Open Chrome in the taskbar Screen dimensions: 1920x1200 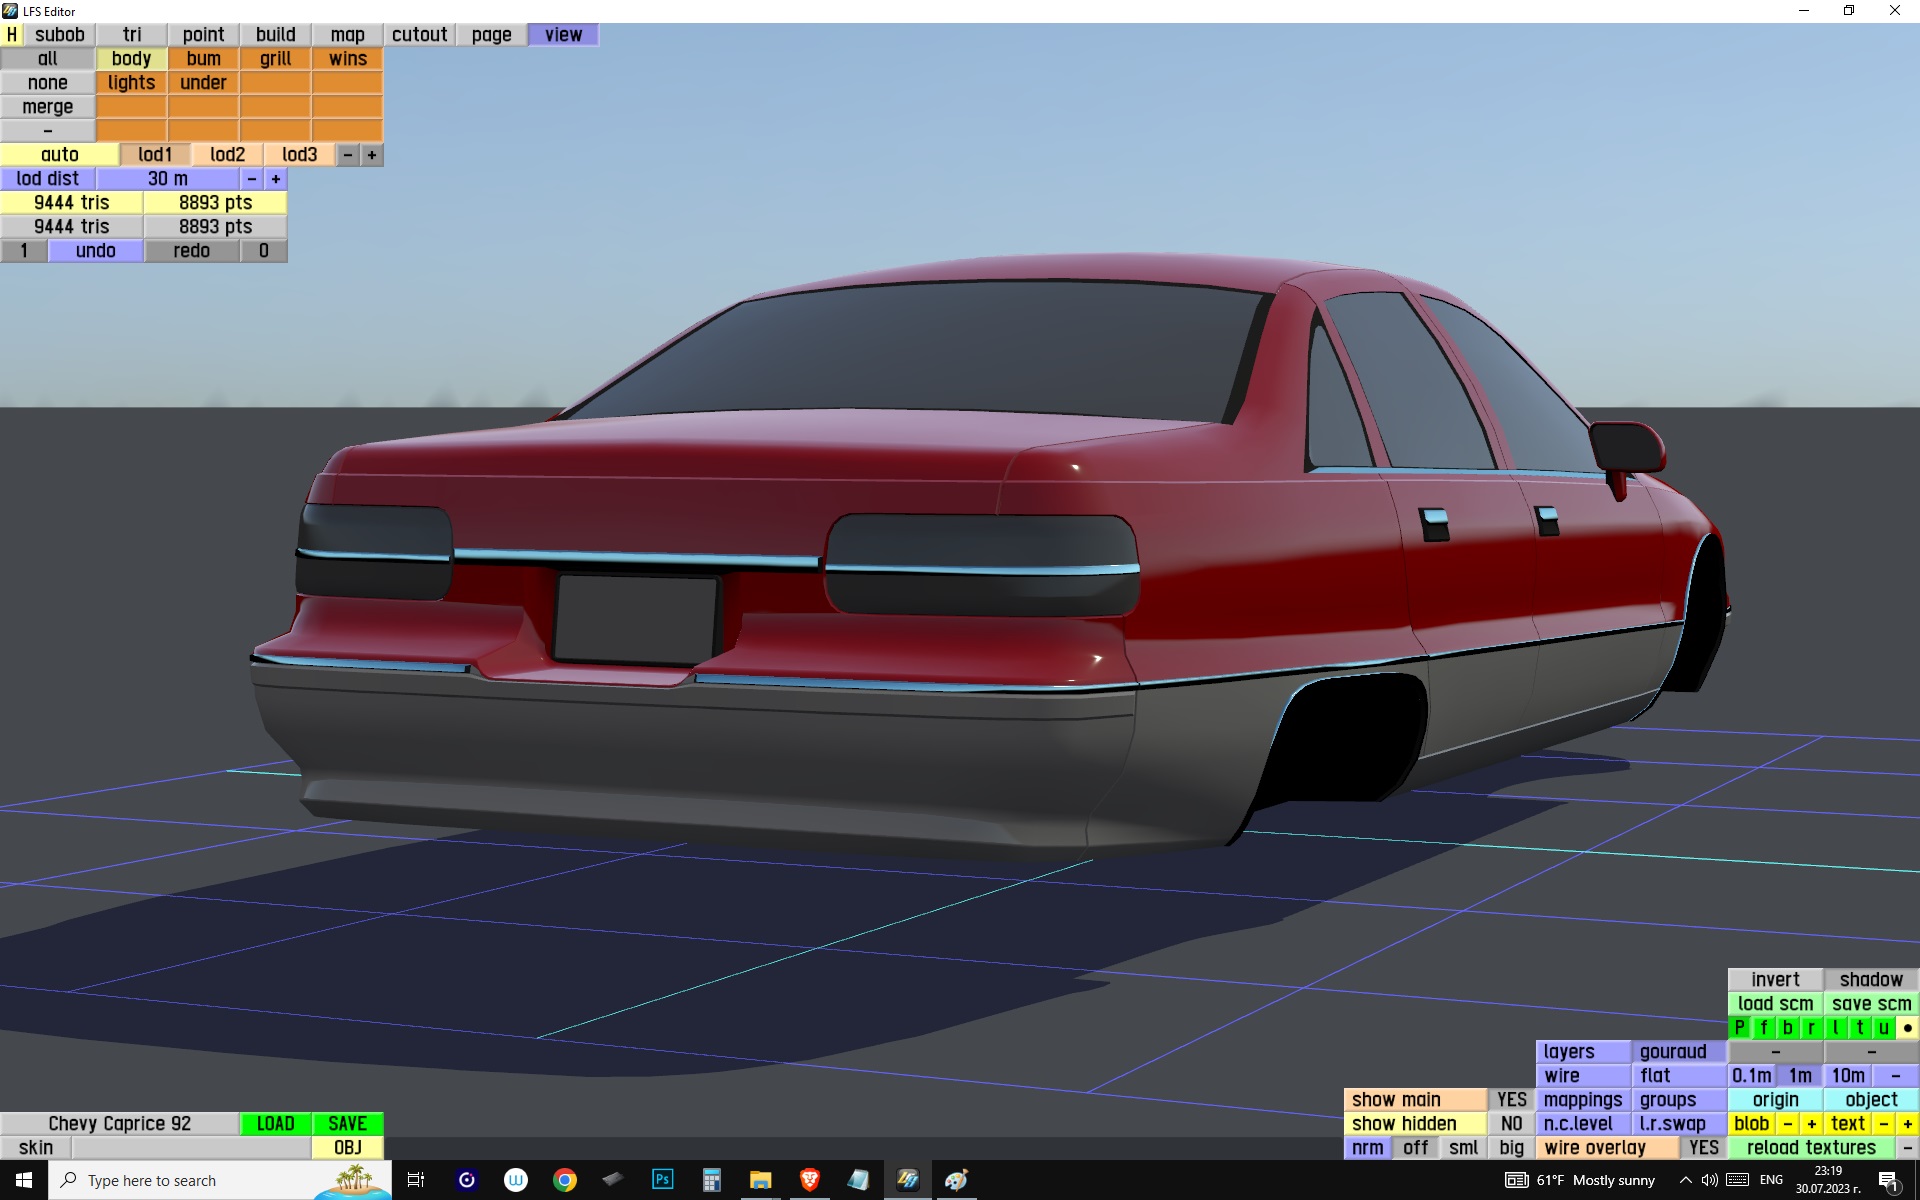[565, 1180]
